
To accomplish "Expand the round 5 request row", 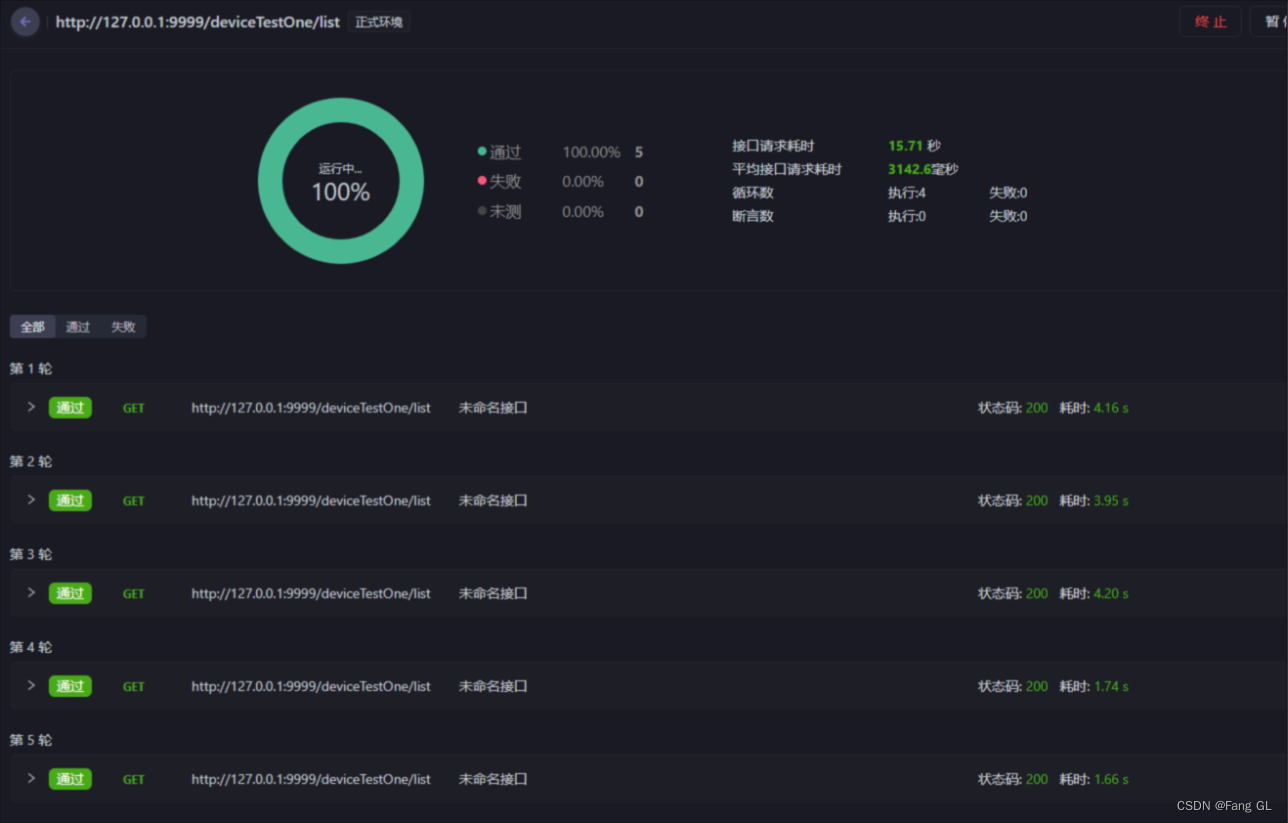I will coord(31,779).
